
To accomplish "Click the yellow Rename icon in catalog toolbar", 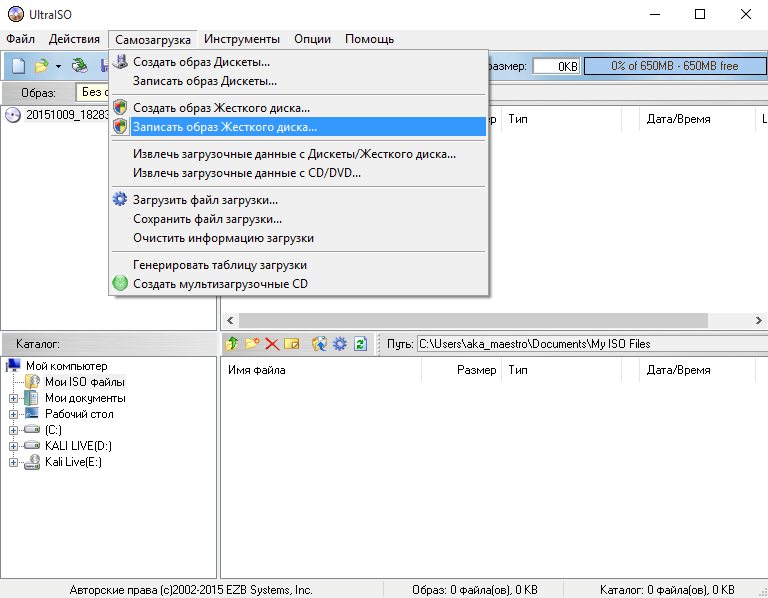I will pos(291,344).
